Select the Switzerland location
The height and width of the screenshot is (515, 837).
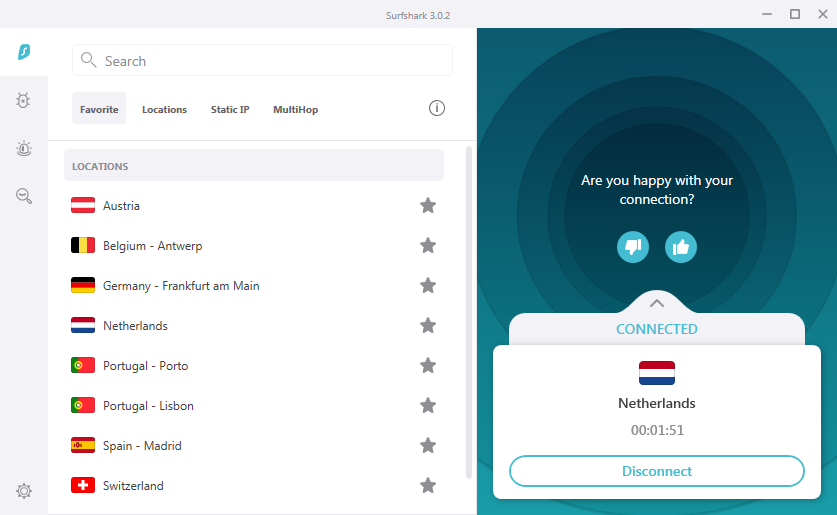[254, 486]
